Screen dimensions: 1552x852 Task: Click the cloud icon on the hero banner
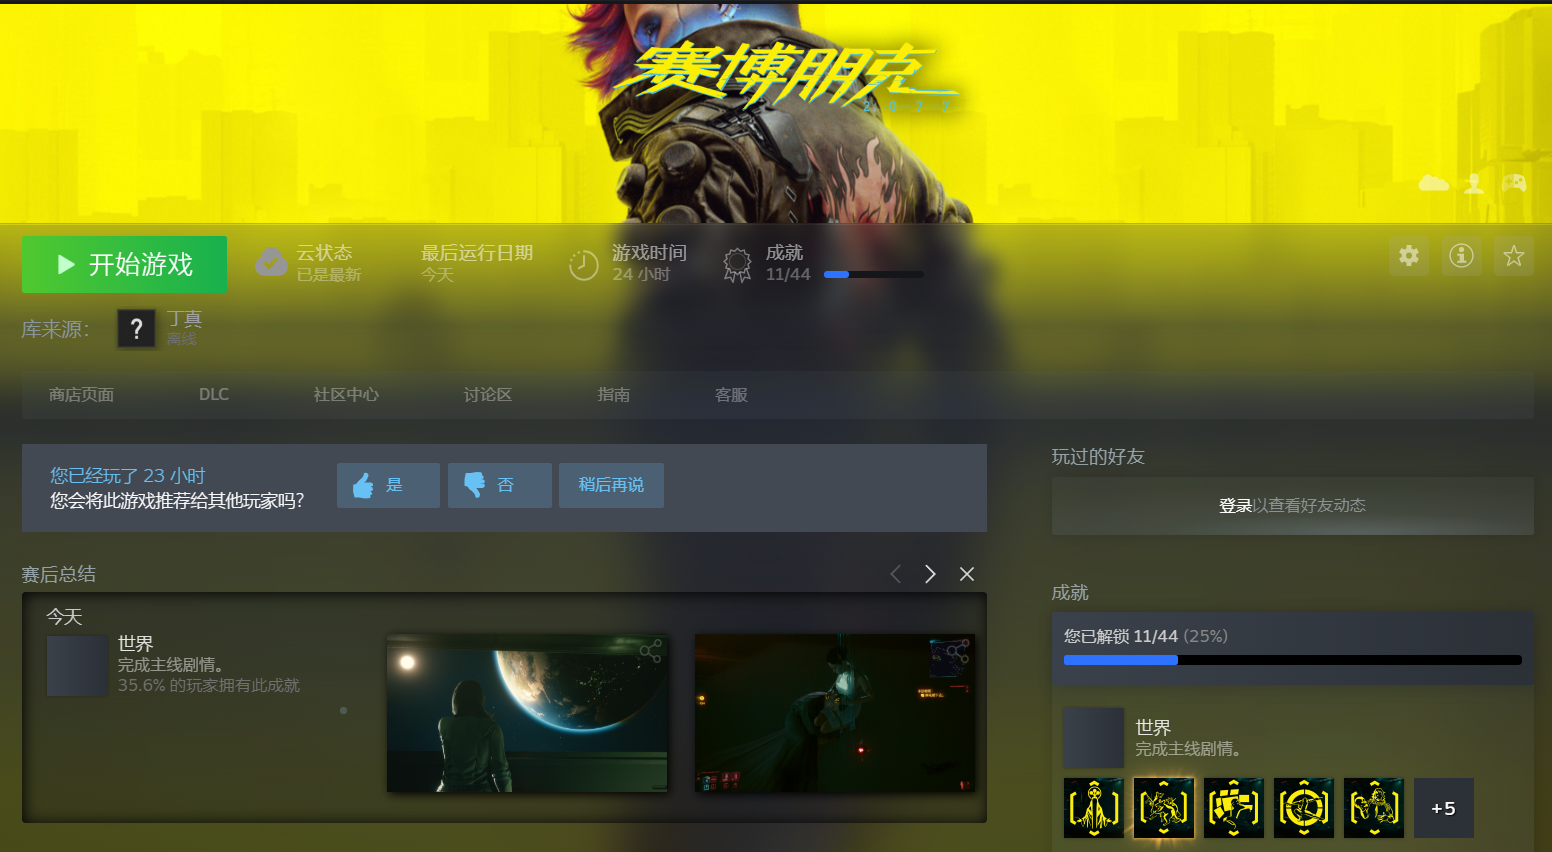click(1434, 183)
